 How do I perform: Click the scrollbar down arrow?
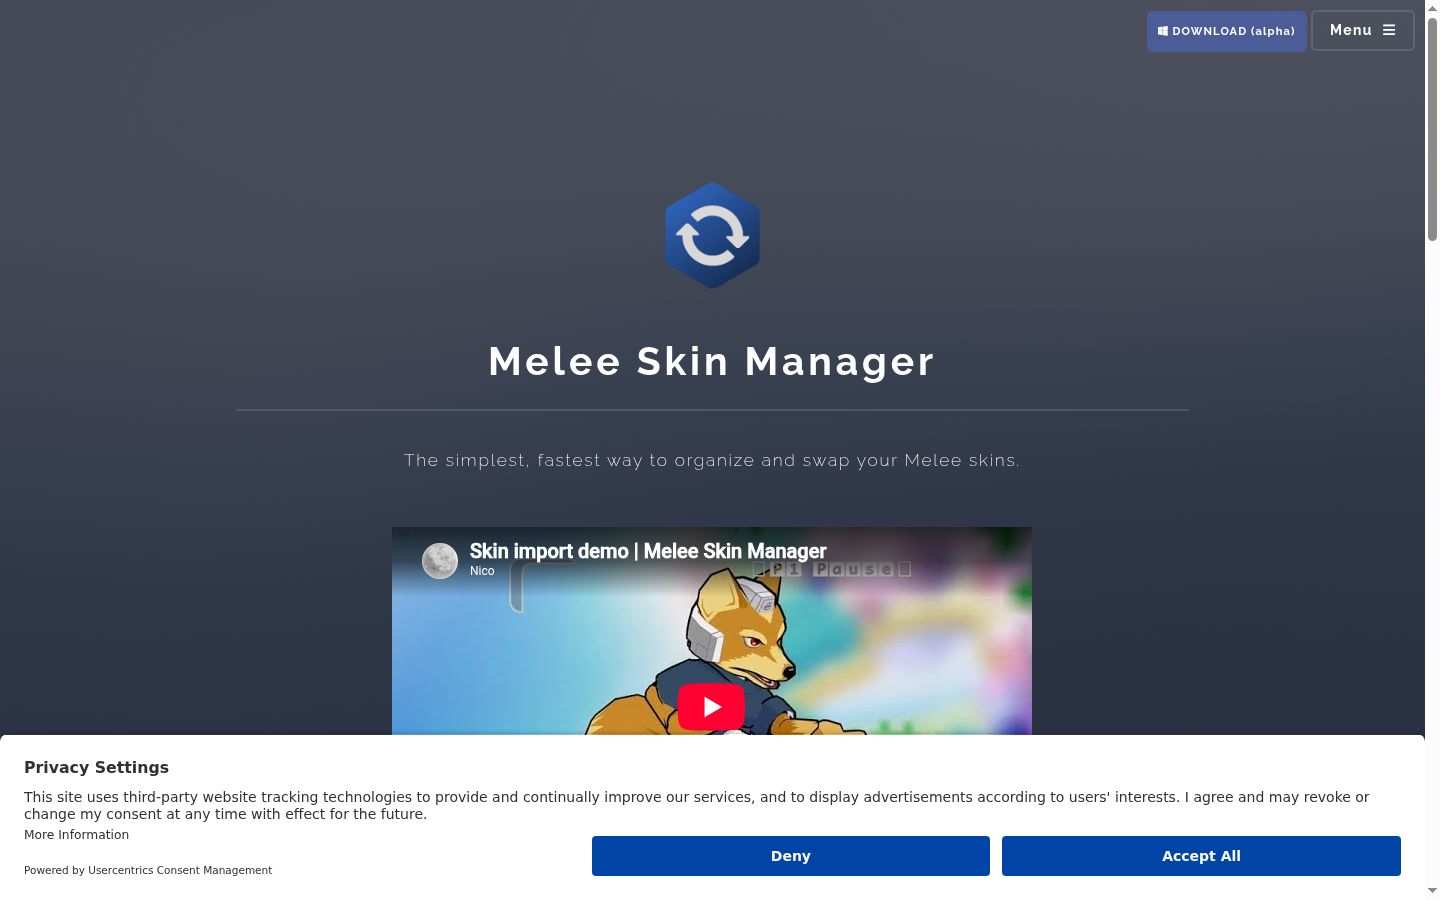click(1432, 891)
